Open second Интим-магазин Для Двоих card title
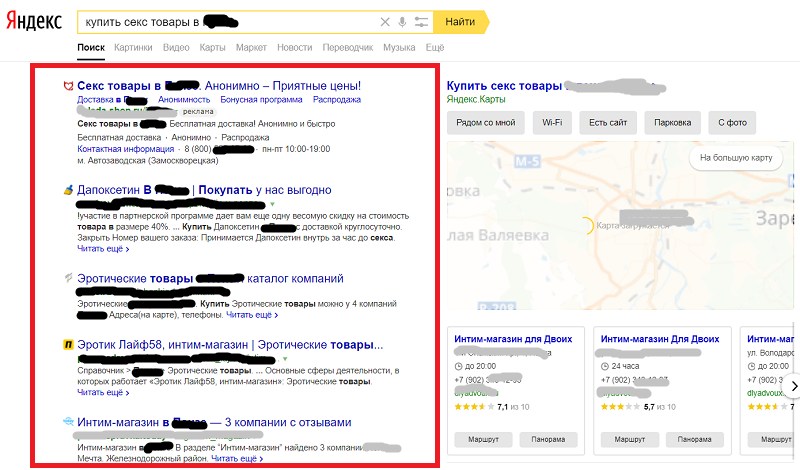The image size is (800, 470). tap(660, 339)
